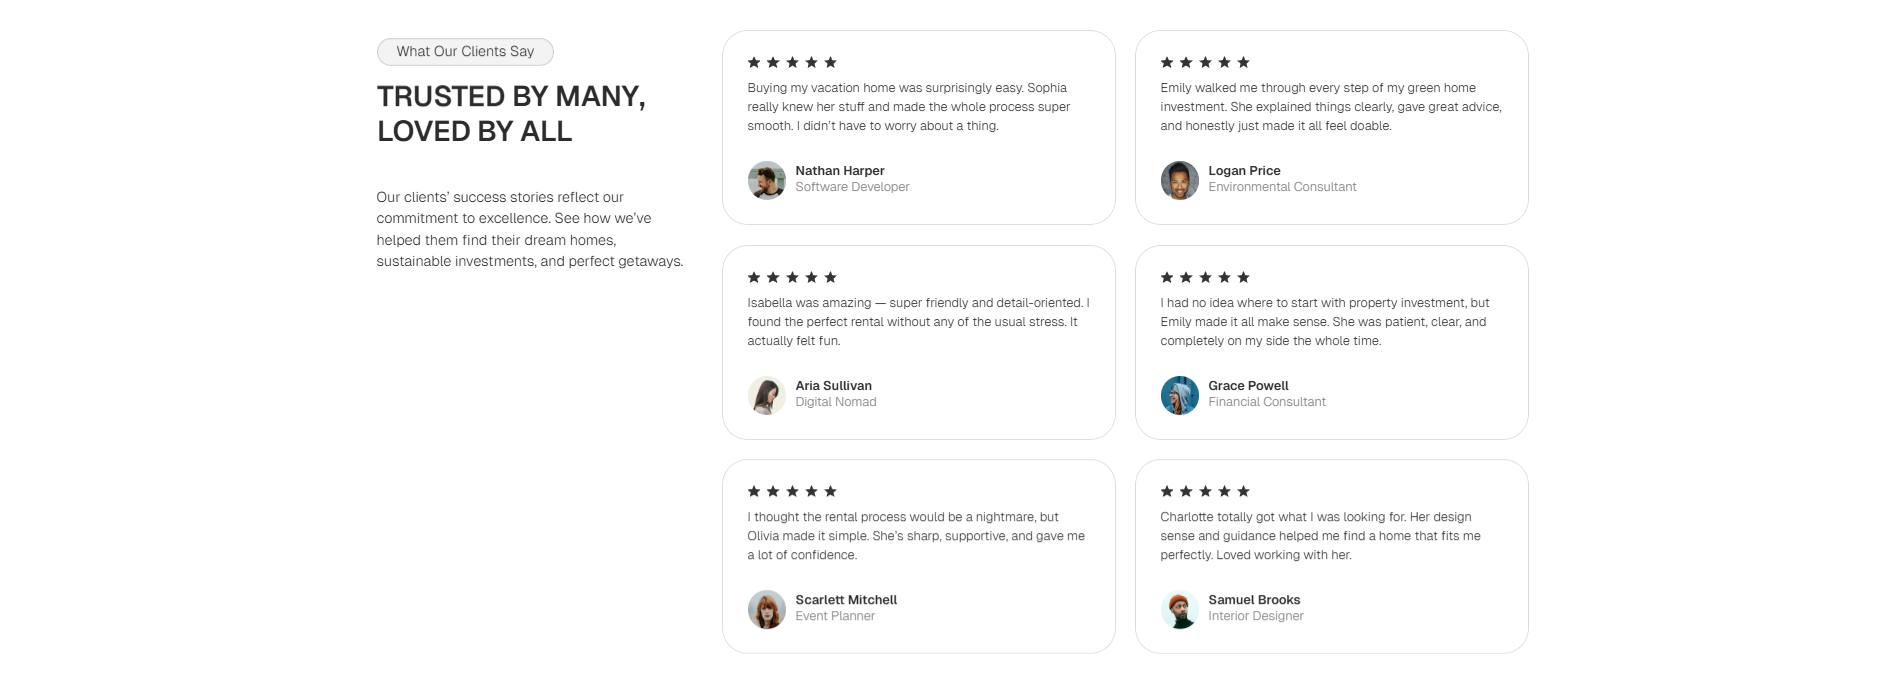Click the name Logan Price
Viewport: 1903px width, 682px height.
click(x=1244, y=171)
